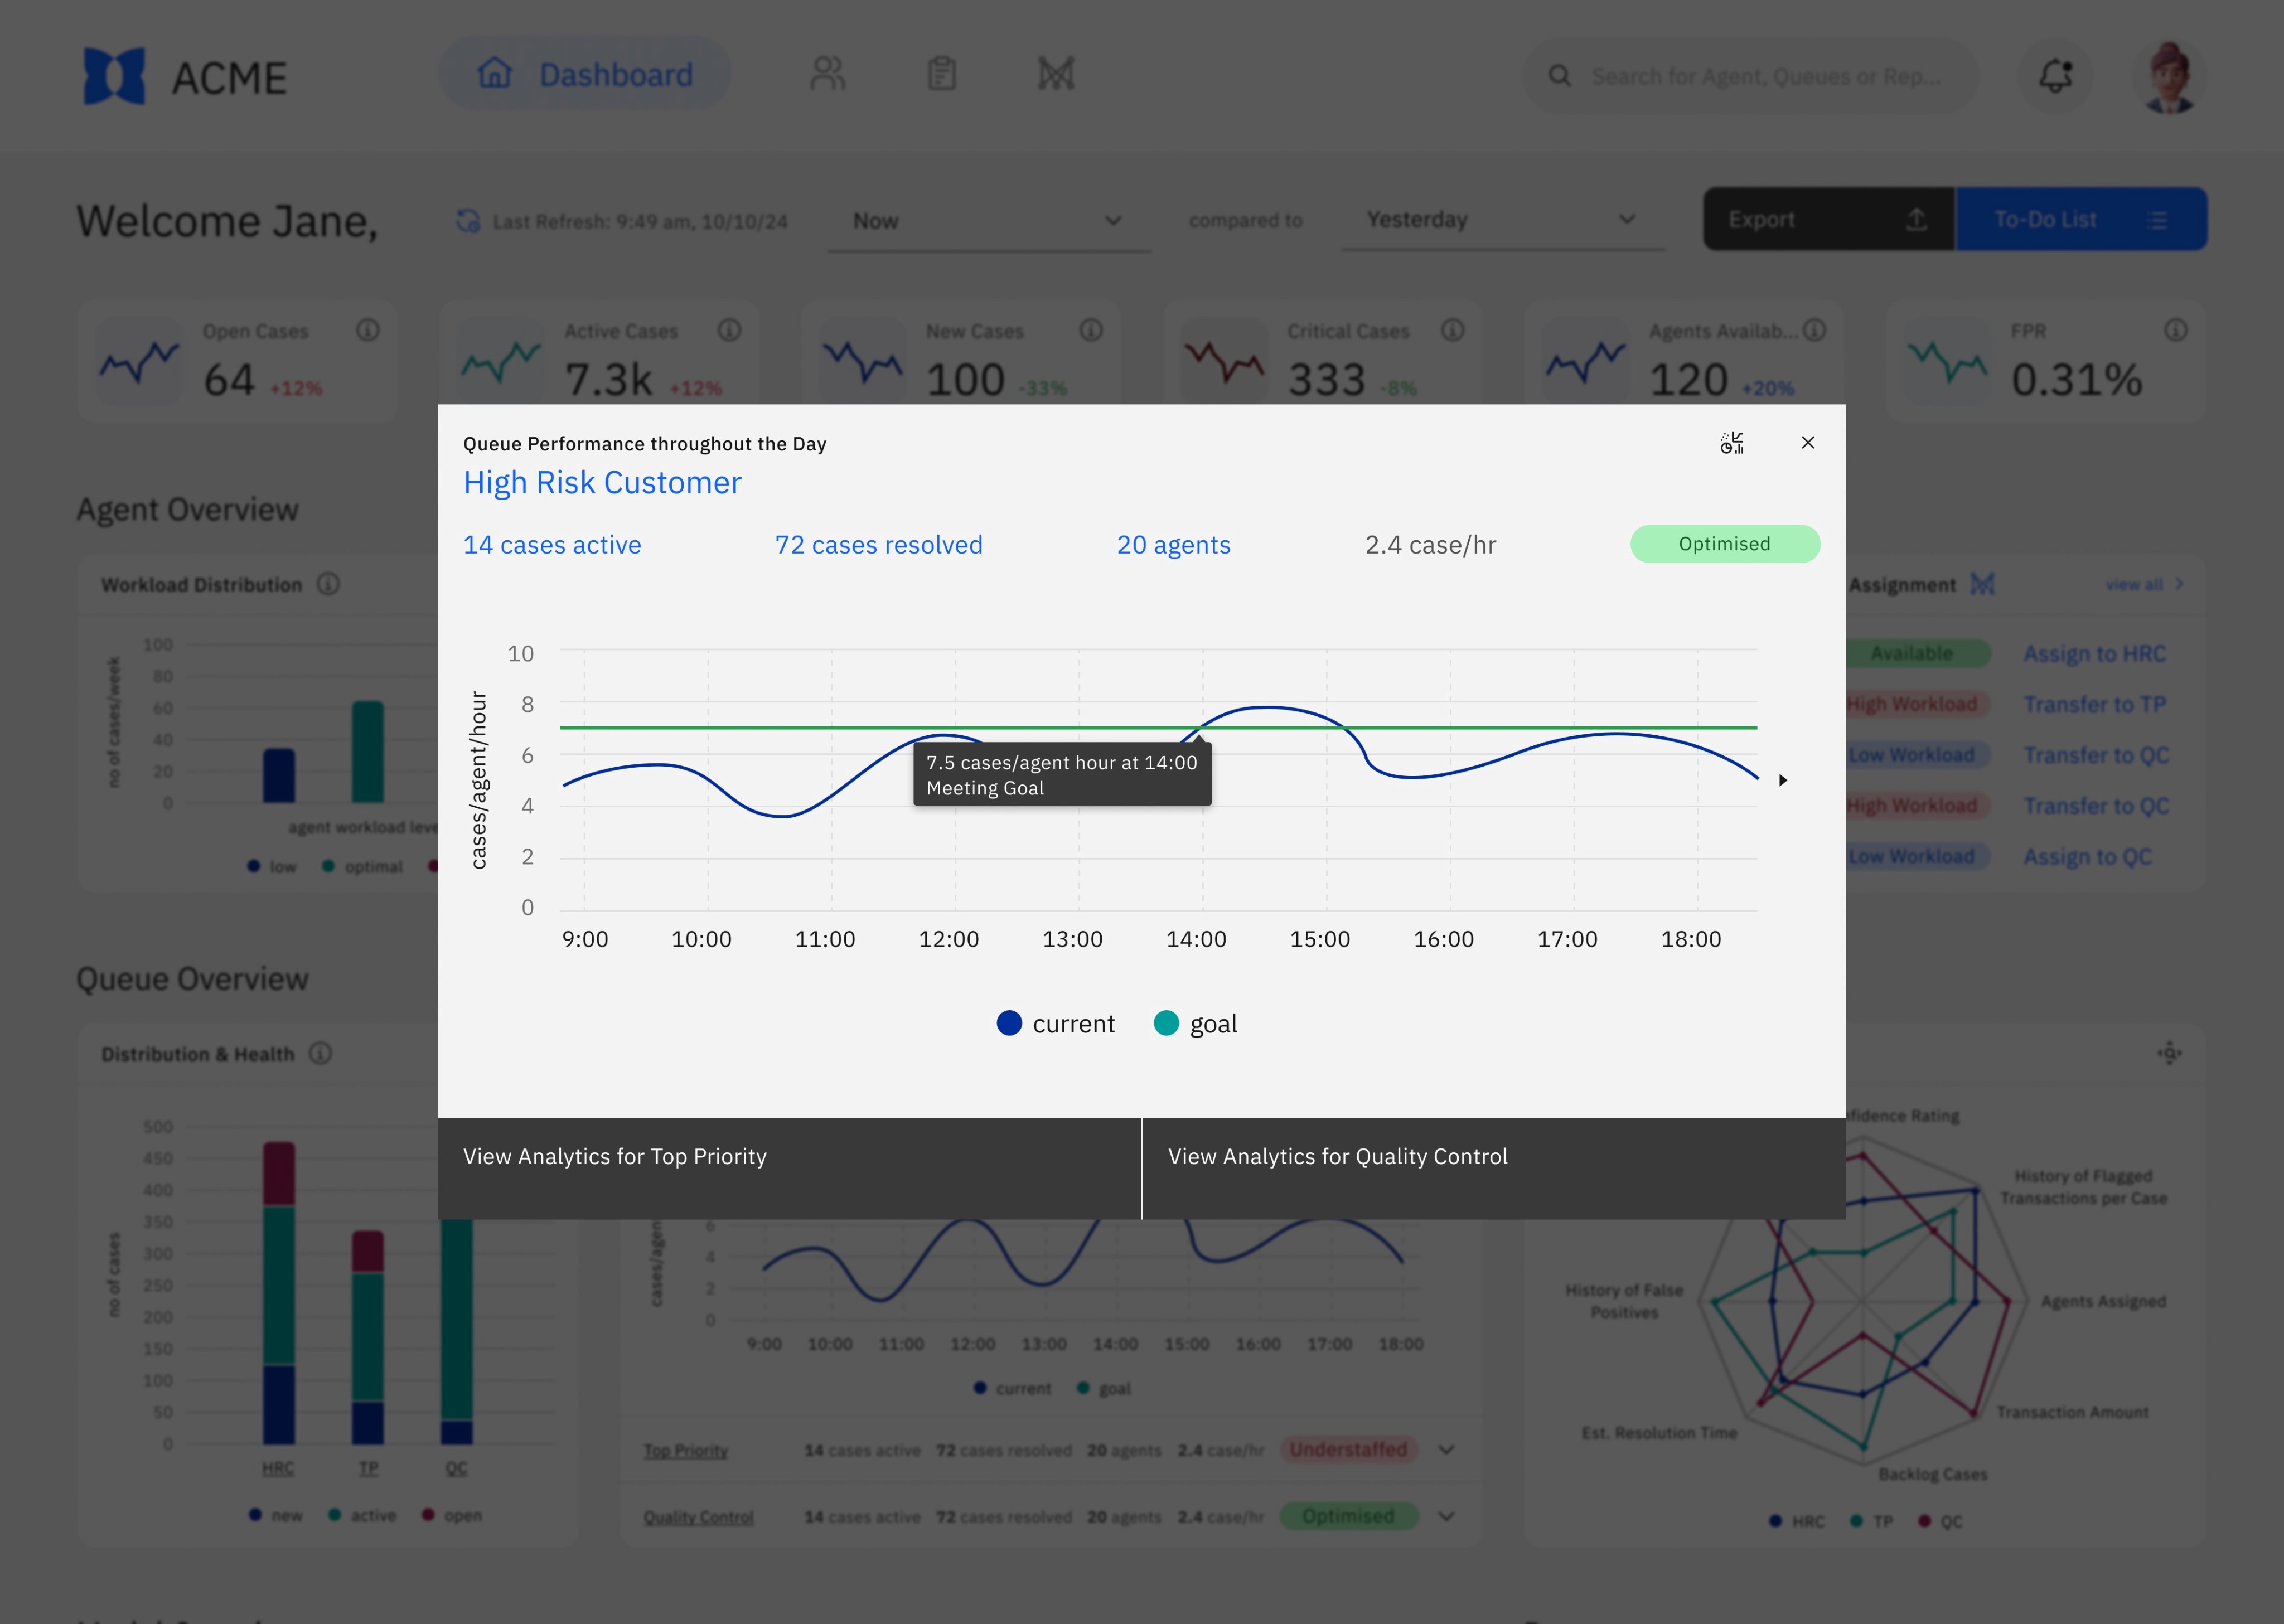The image size is (2284, 1624).
Task: Click the Optimised status badge in modal
Action: pyautogui.click(x=1725, y=544)
